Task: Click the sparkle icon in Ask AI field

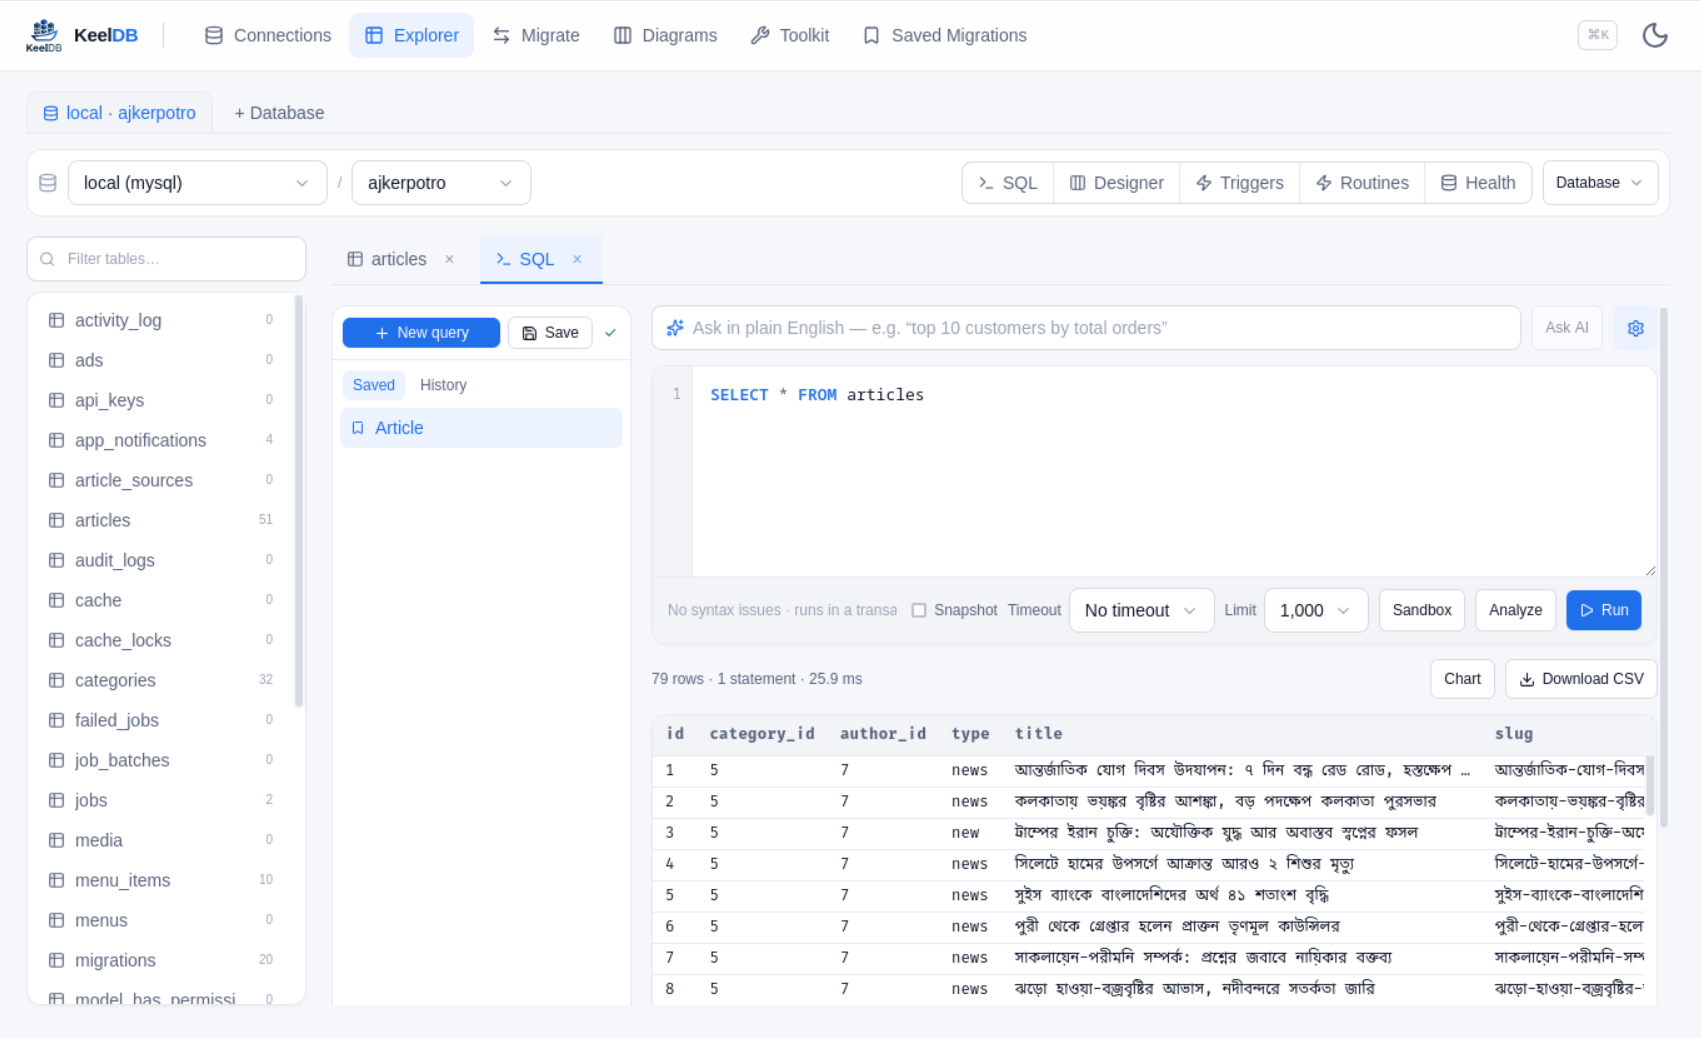Action: point(675,328)
